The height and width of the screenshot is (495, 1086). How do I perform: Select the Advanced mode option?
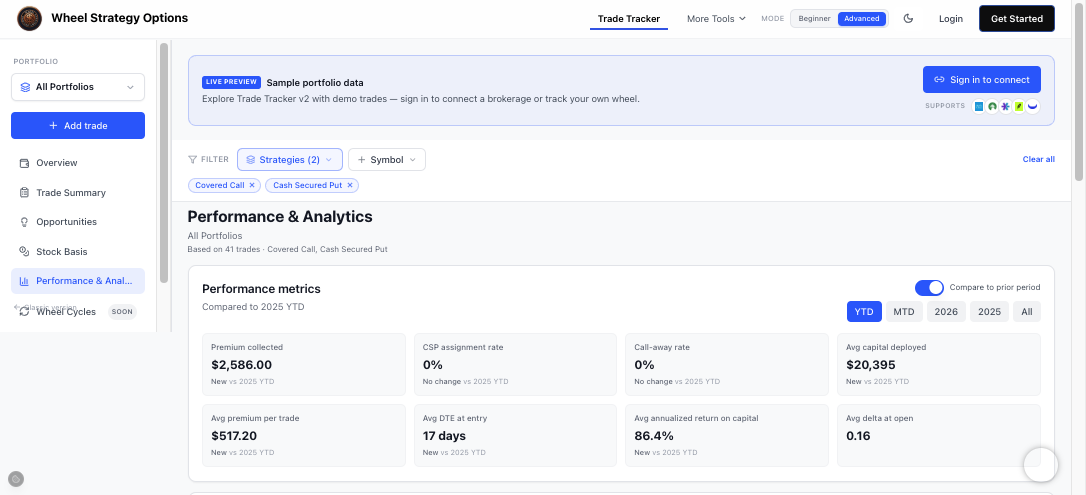click(862, 19)
